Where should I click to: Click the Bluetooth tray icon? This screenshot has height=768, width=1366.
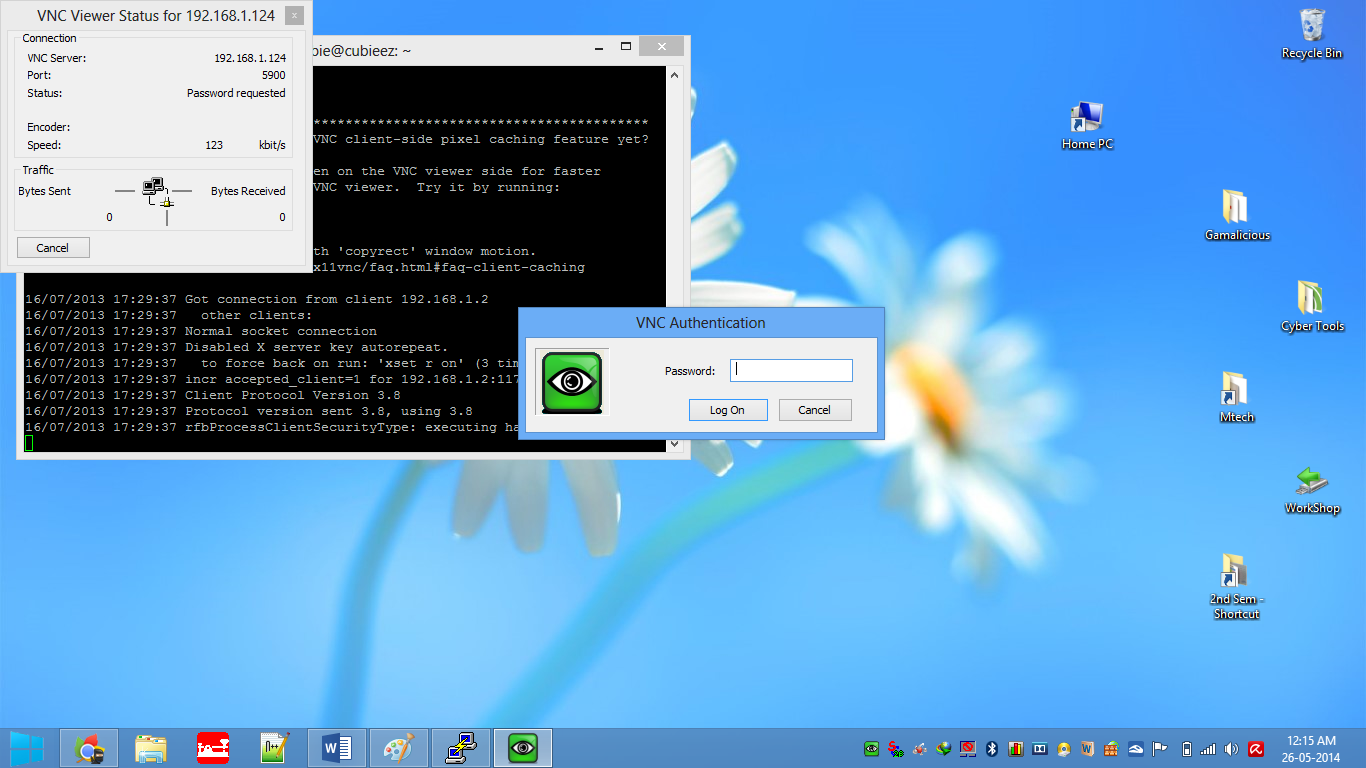991,749
